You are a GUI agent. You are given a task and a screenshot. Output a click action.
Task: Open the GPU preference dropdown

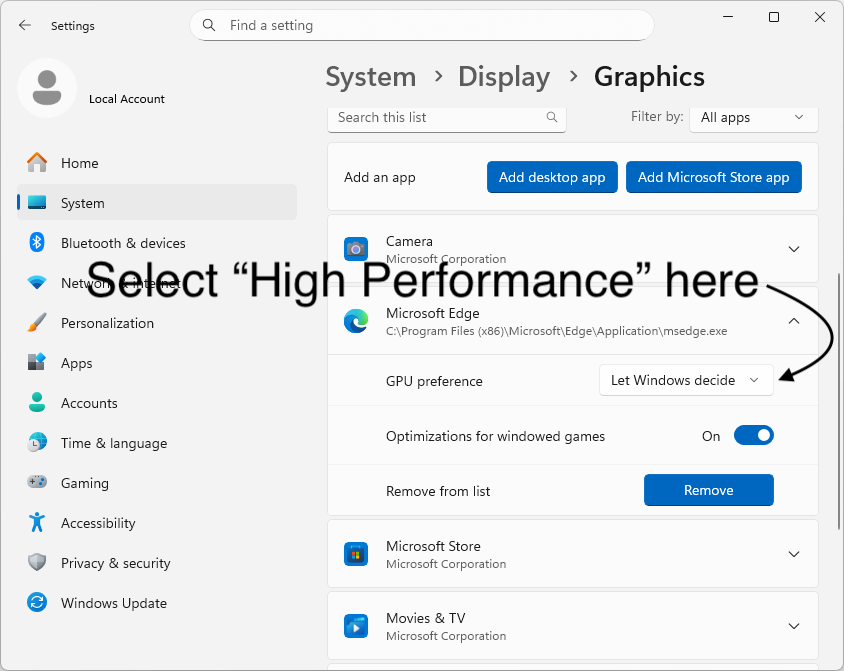pyautogui.click(x=685, y=380)
